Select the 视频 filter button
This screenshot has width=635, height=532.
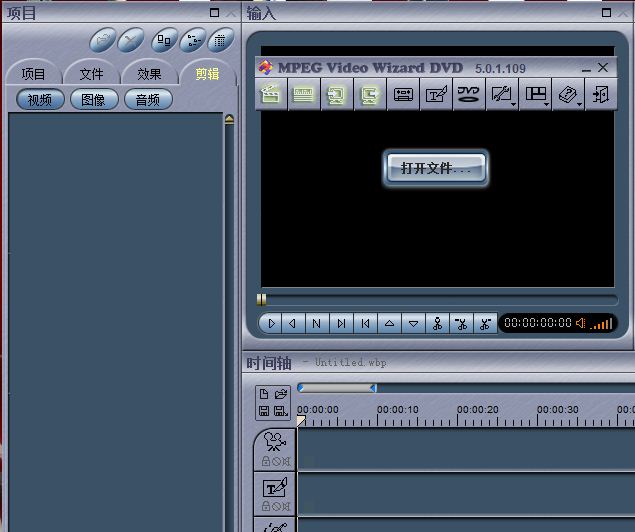(40, 100)
